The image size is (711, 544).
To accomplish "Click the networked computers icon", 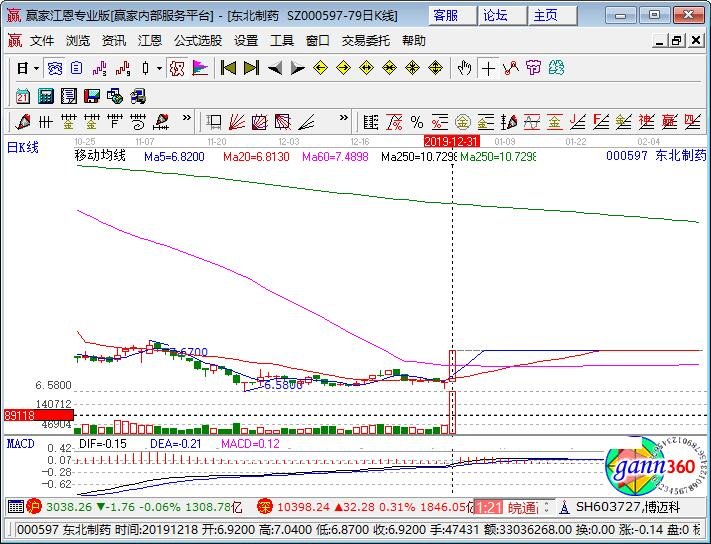I will [138, 96].
